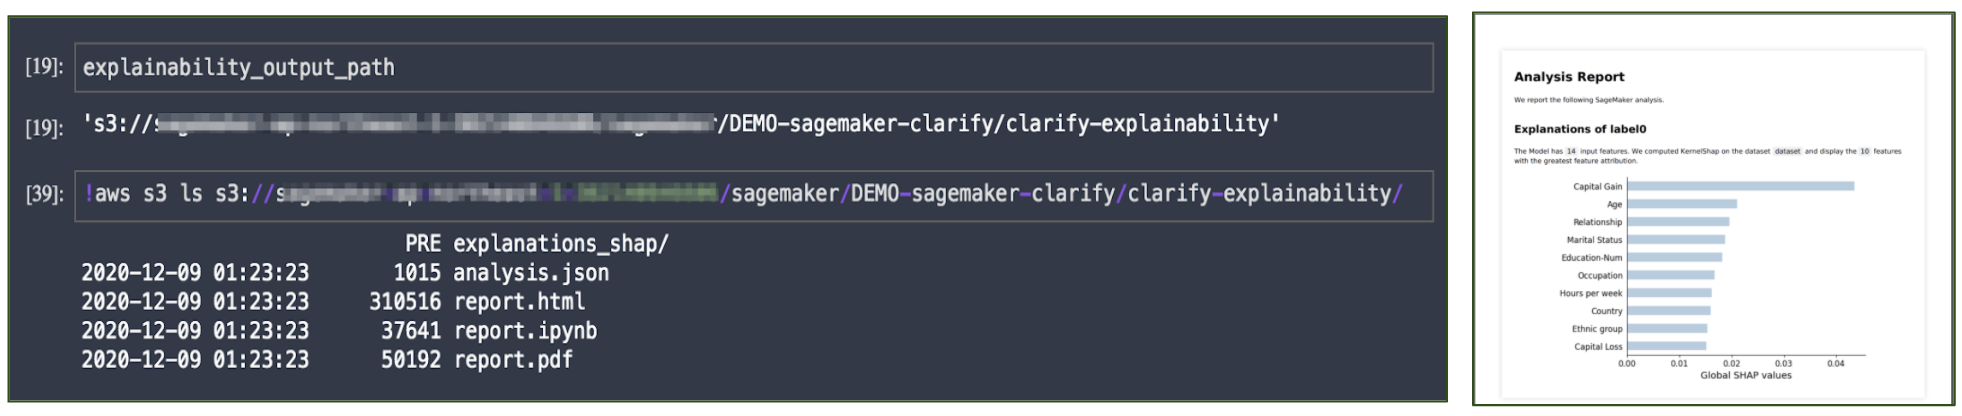Image resolution: width=1962 pixels, height=416 pixels.
Task: Click the [39] cell prompt number
Action: (x=44, y=195)
